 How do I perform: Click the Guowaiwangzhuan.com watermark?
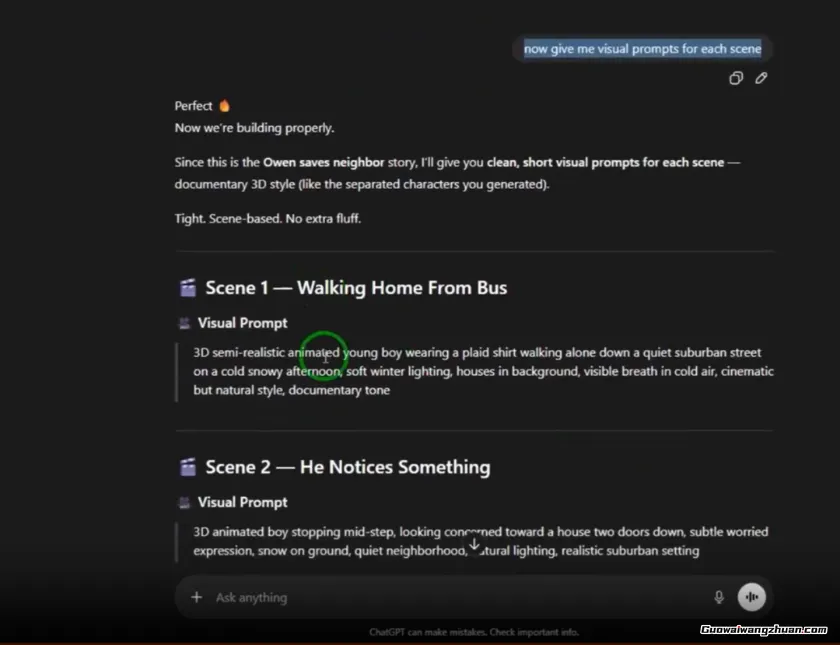[x=763, y=629]
